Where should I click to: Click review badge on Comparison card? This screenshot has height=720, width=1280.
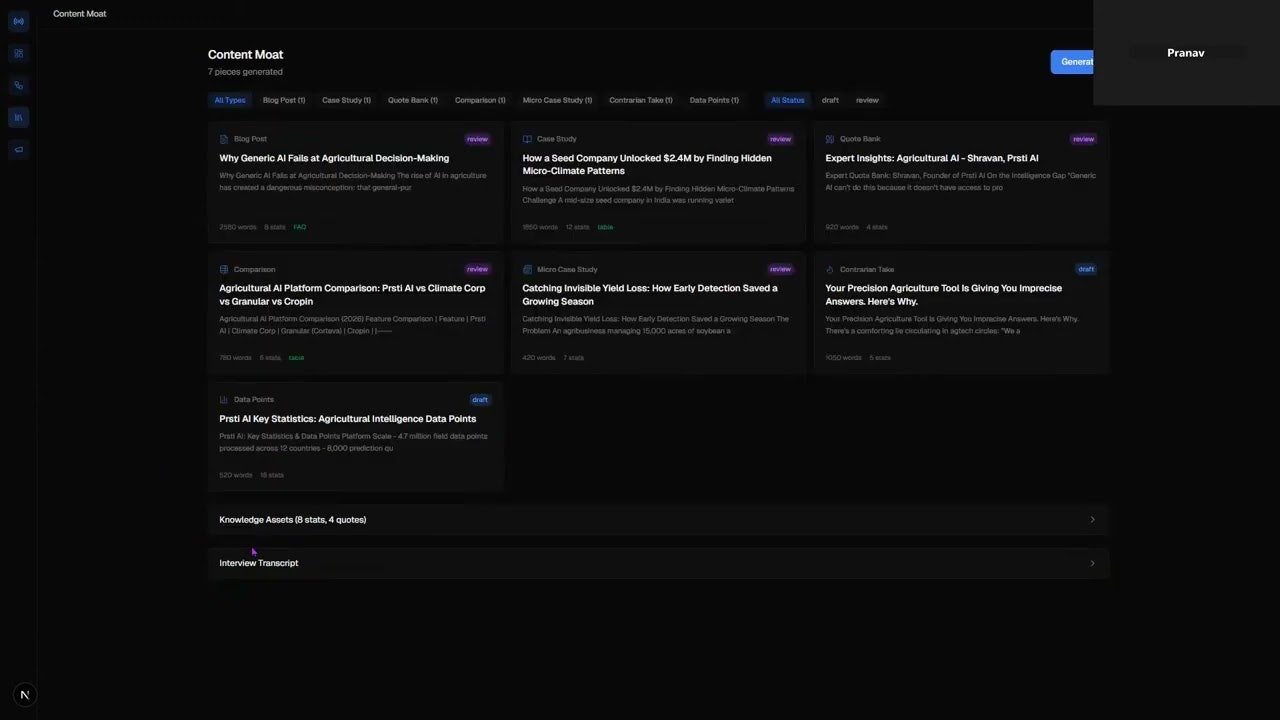point(478,269)
